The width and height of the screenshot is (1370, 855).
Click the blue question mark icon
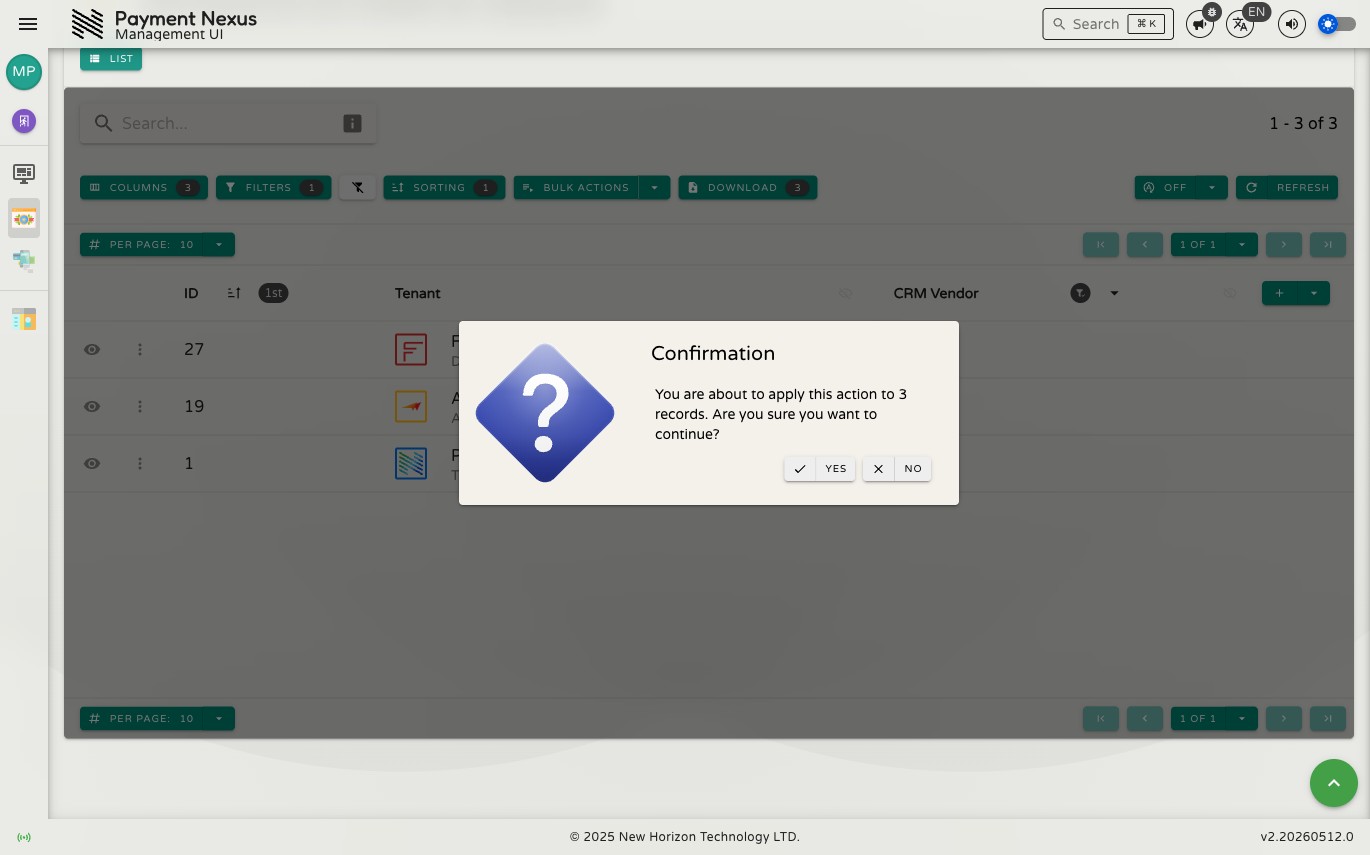pos(545,413)
